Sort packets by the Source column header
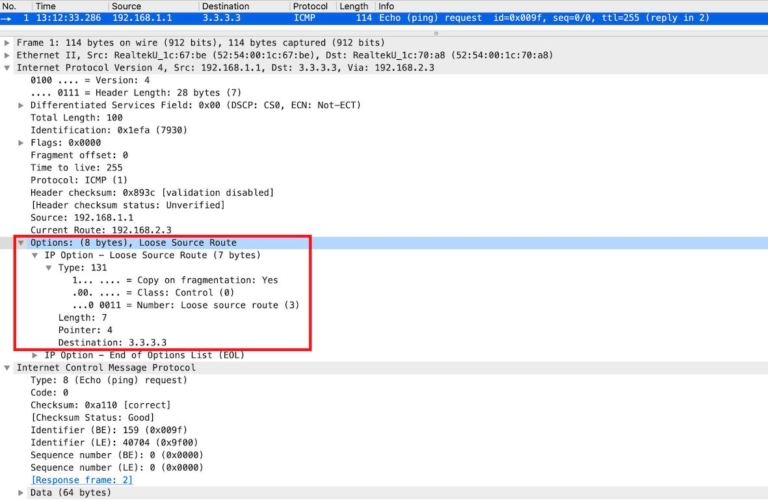768x502 pixels. coord(126,6)
